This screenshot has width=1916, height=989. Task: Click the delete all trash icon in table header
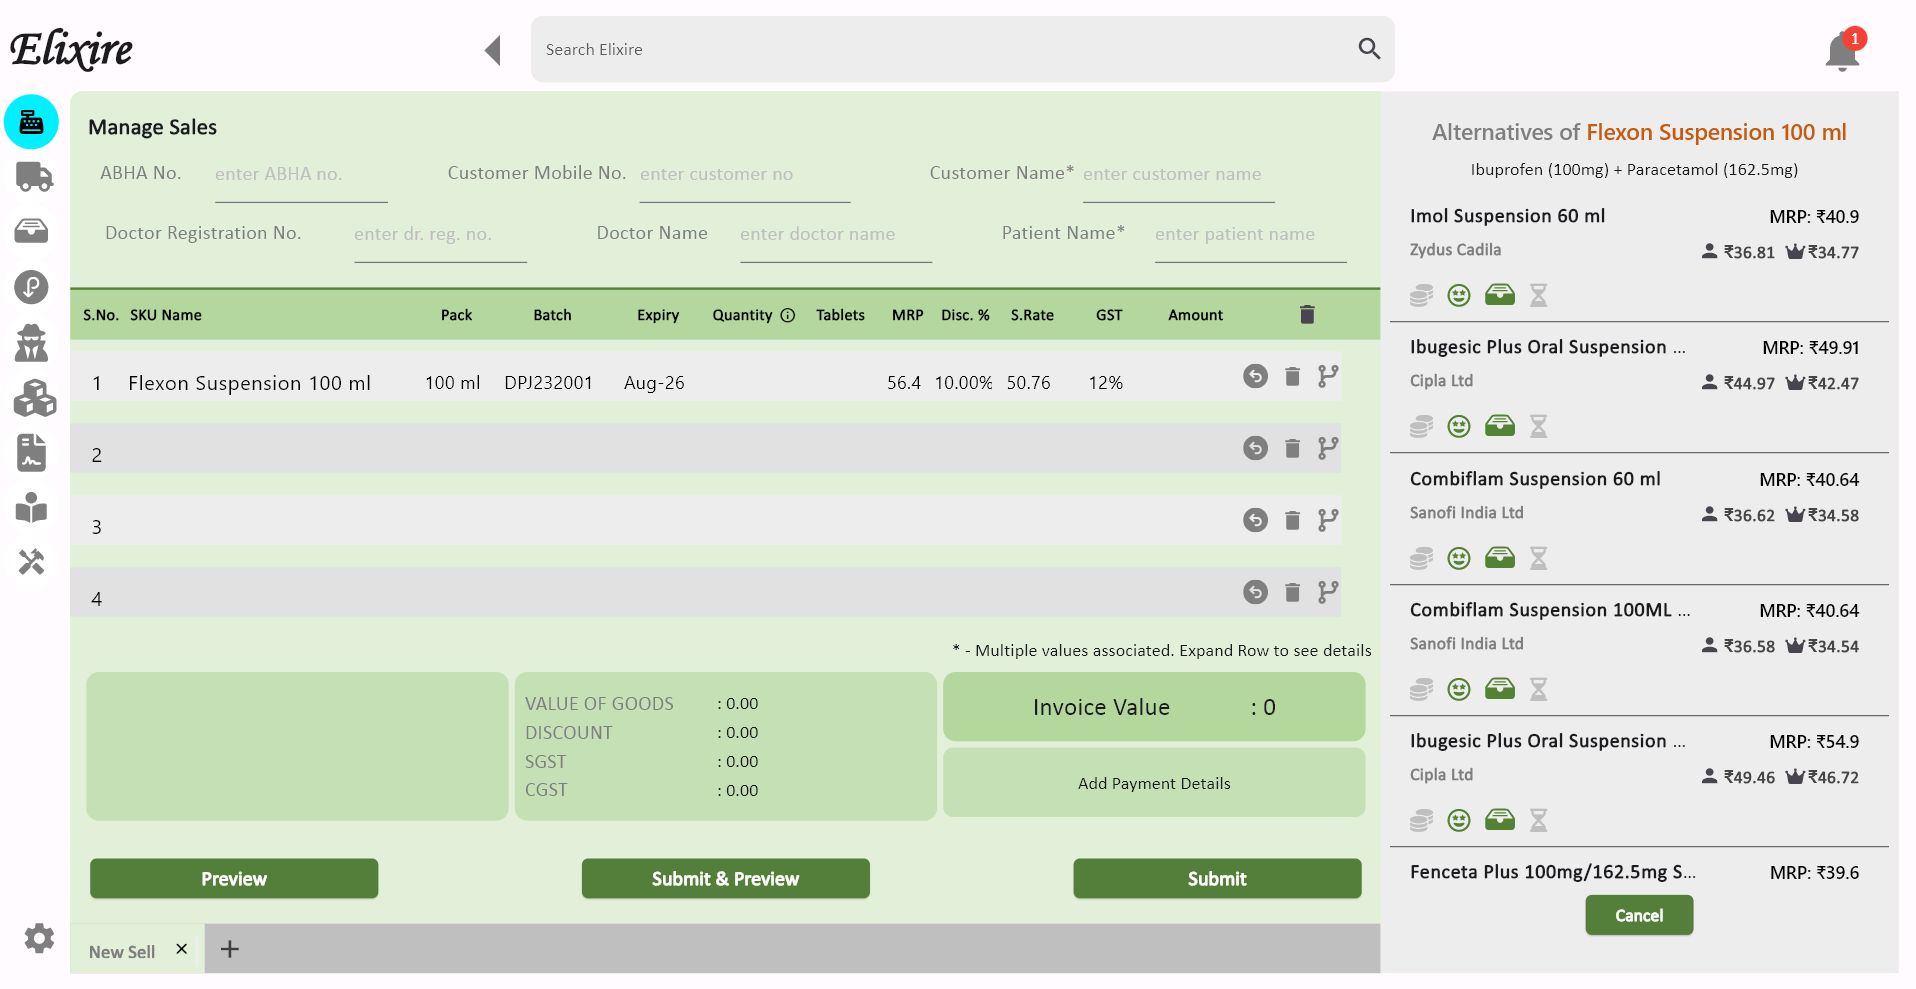click(1307, 314)
